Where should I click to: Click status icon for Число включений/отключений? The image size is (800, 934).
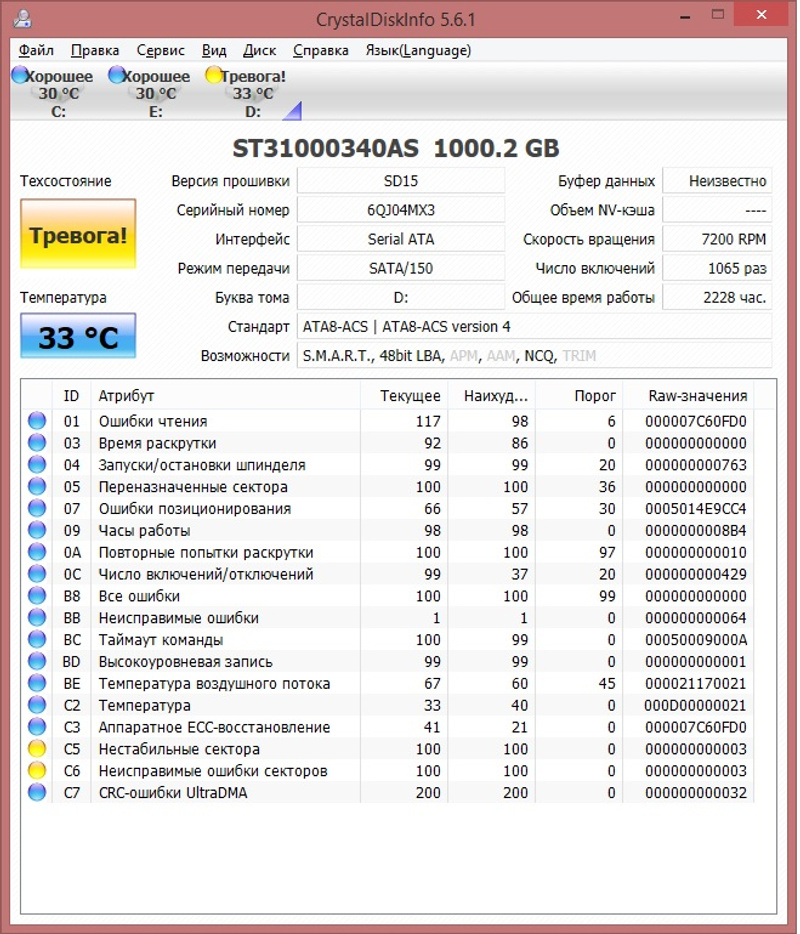(x=37, y=574)
